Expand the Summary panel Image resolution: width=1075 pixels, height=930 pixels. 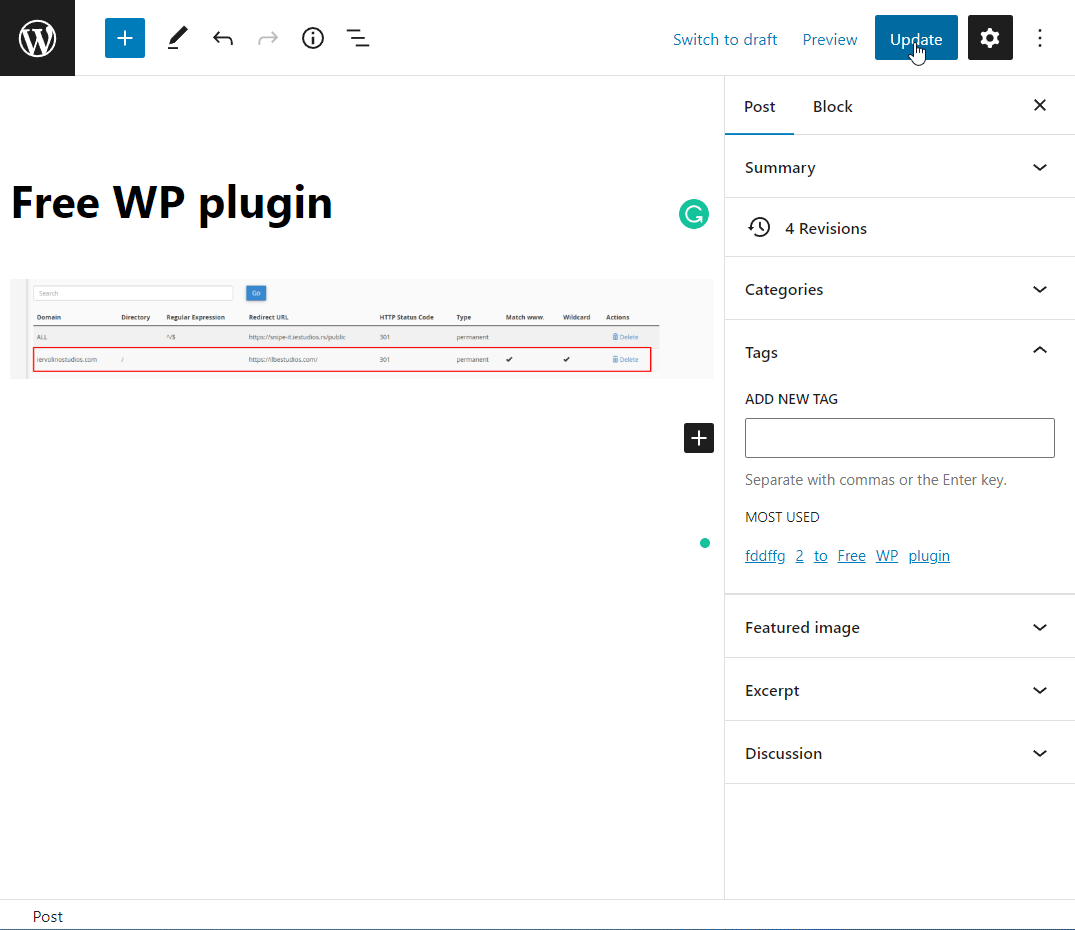point(899,167)
